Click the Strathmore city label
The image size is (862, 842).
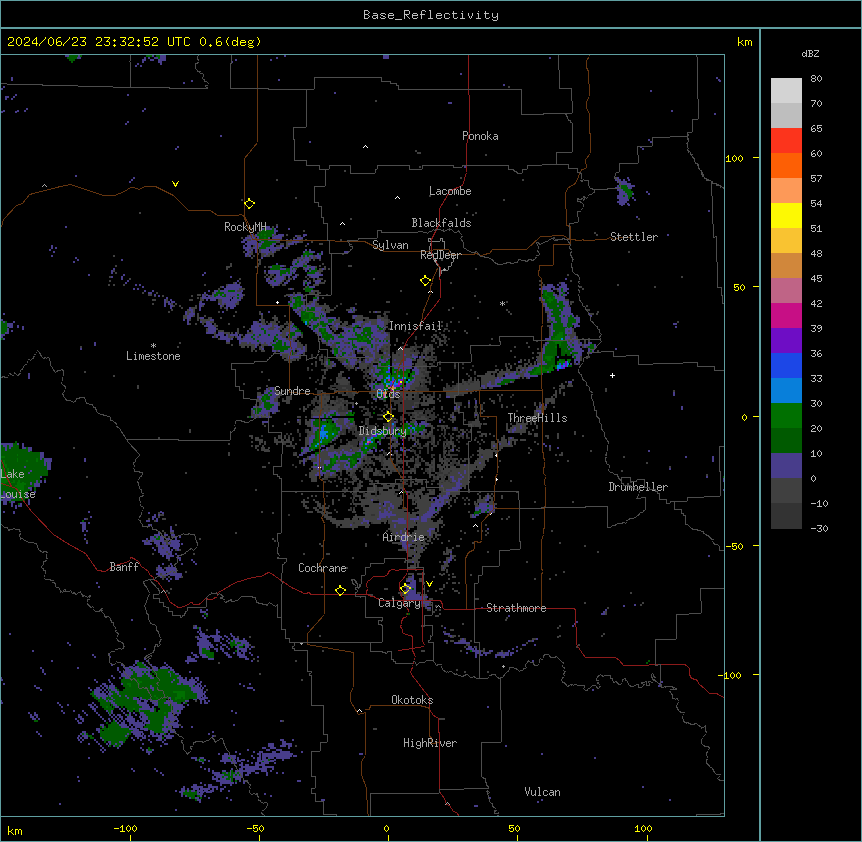click(x=516, y=608)
